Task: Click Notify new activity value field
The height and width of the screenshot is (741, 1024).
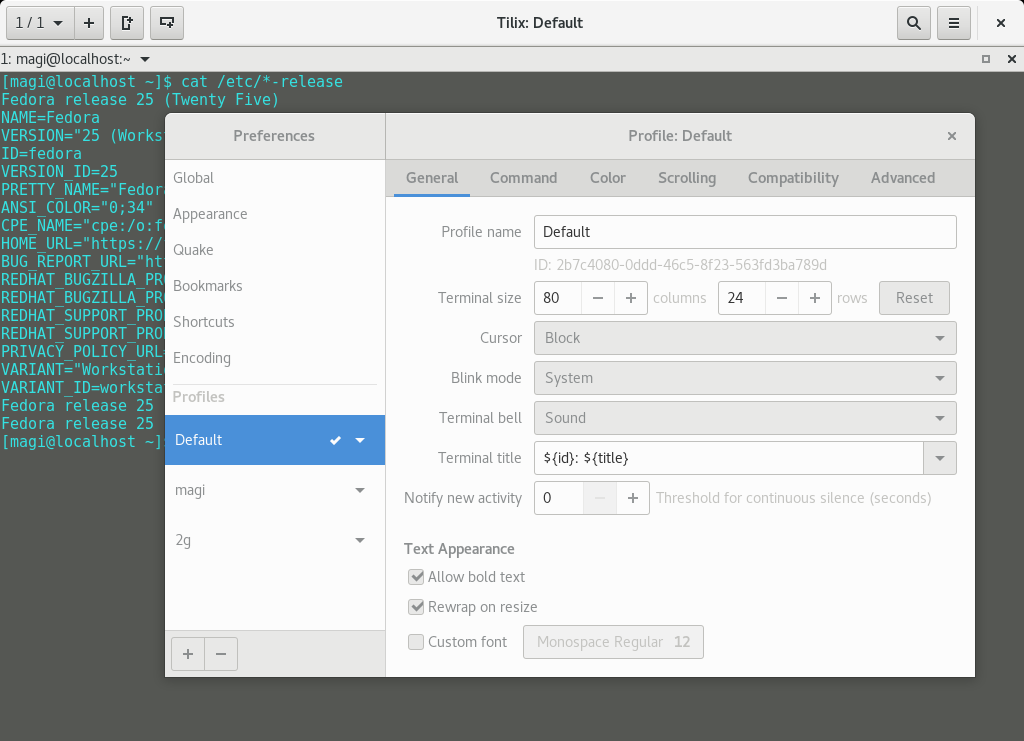Action: 559,498
